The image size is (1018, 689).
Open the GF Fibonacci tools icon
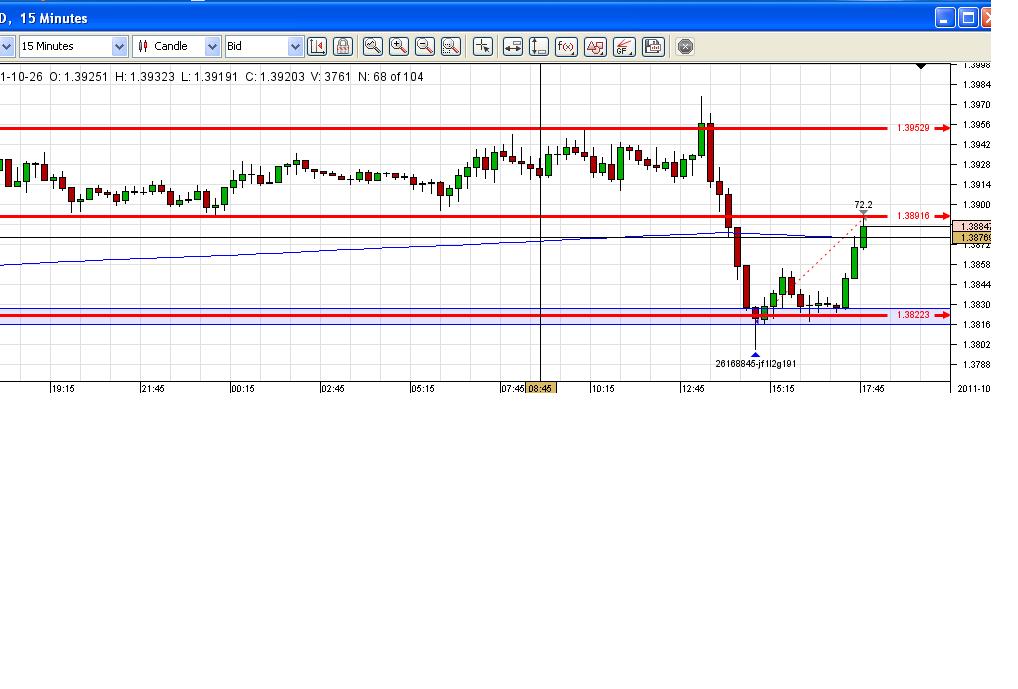[x=624, y=46]
